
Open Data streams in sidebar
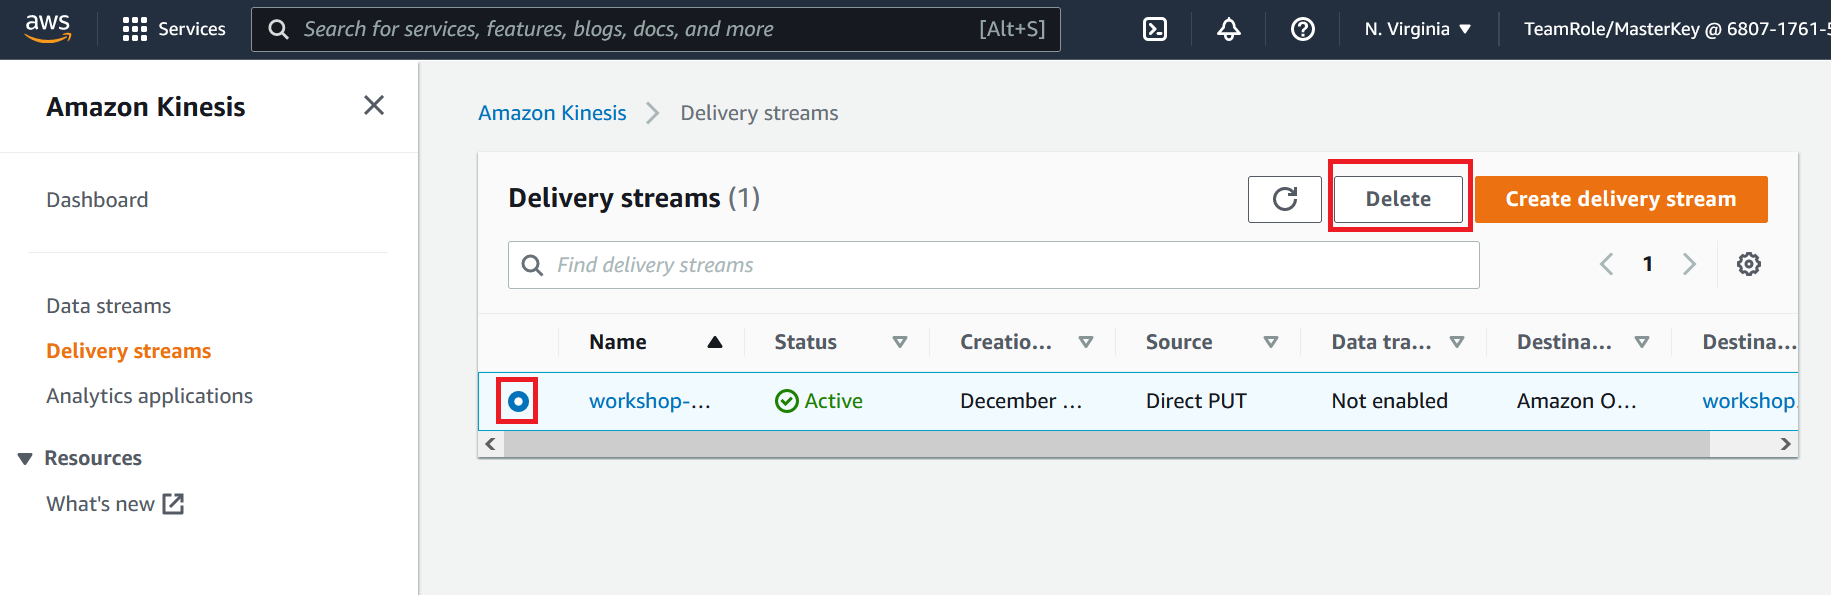point(108,306)
